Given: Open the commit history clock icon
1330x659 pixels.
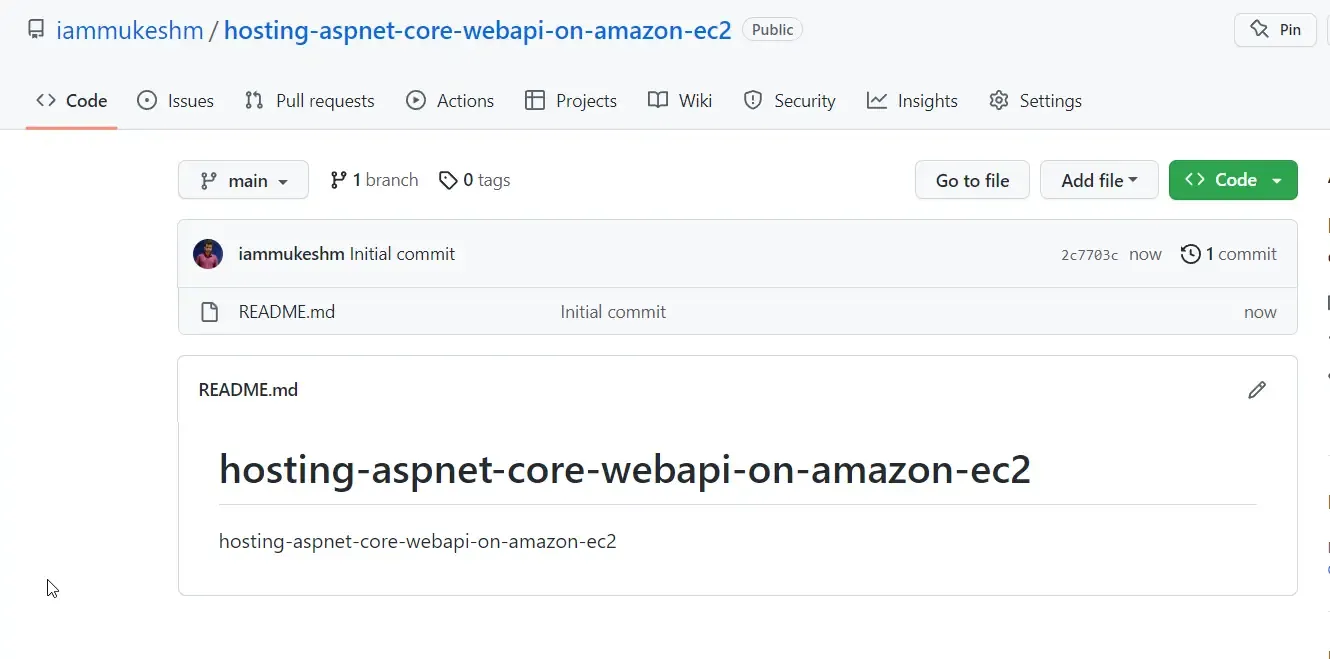Looking at the screenshot, I should coord(1190,254).
